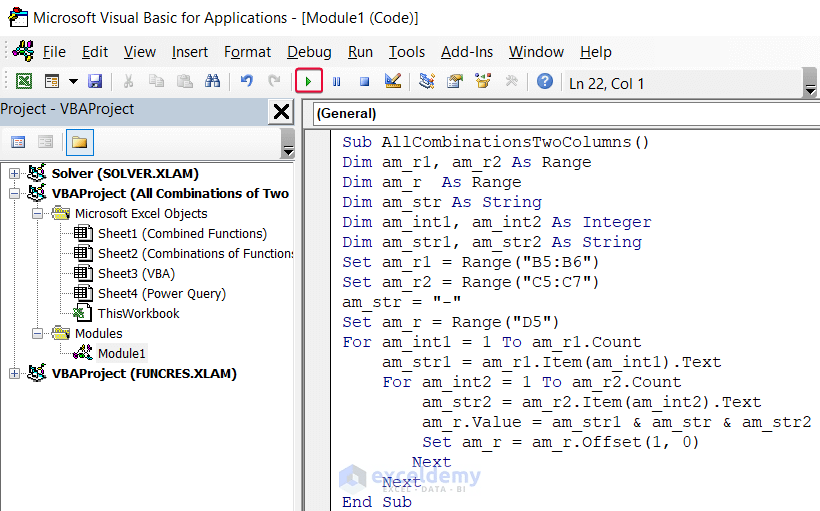Select Sheet2 (Combinations of Functions)

[x=195, y=254]
